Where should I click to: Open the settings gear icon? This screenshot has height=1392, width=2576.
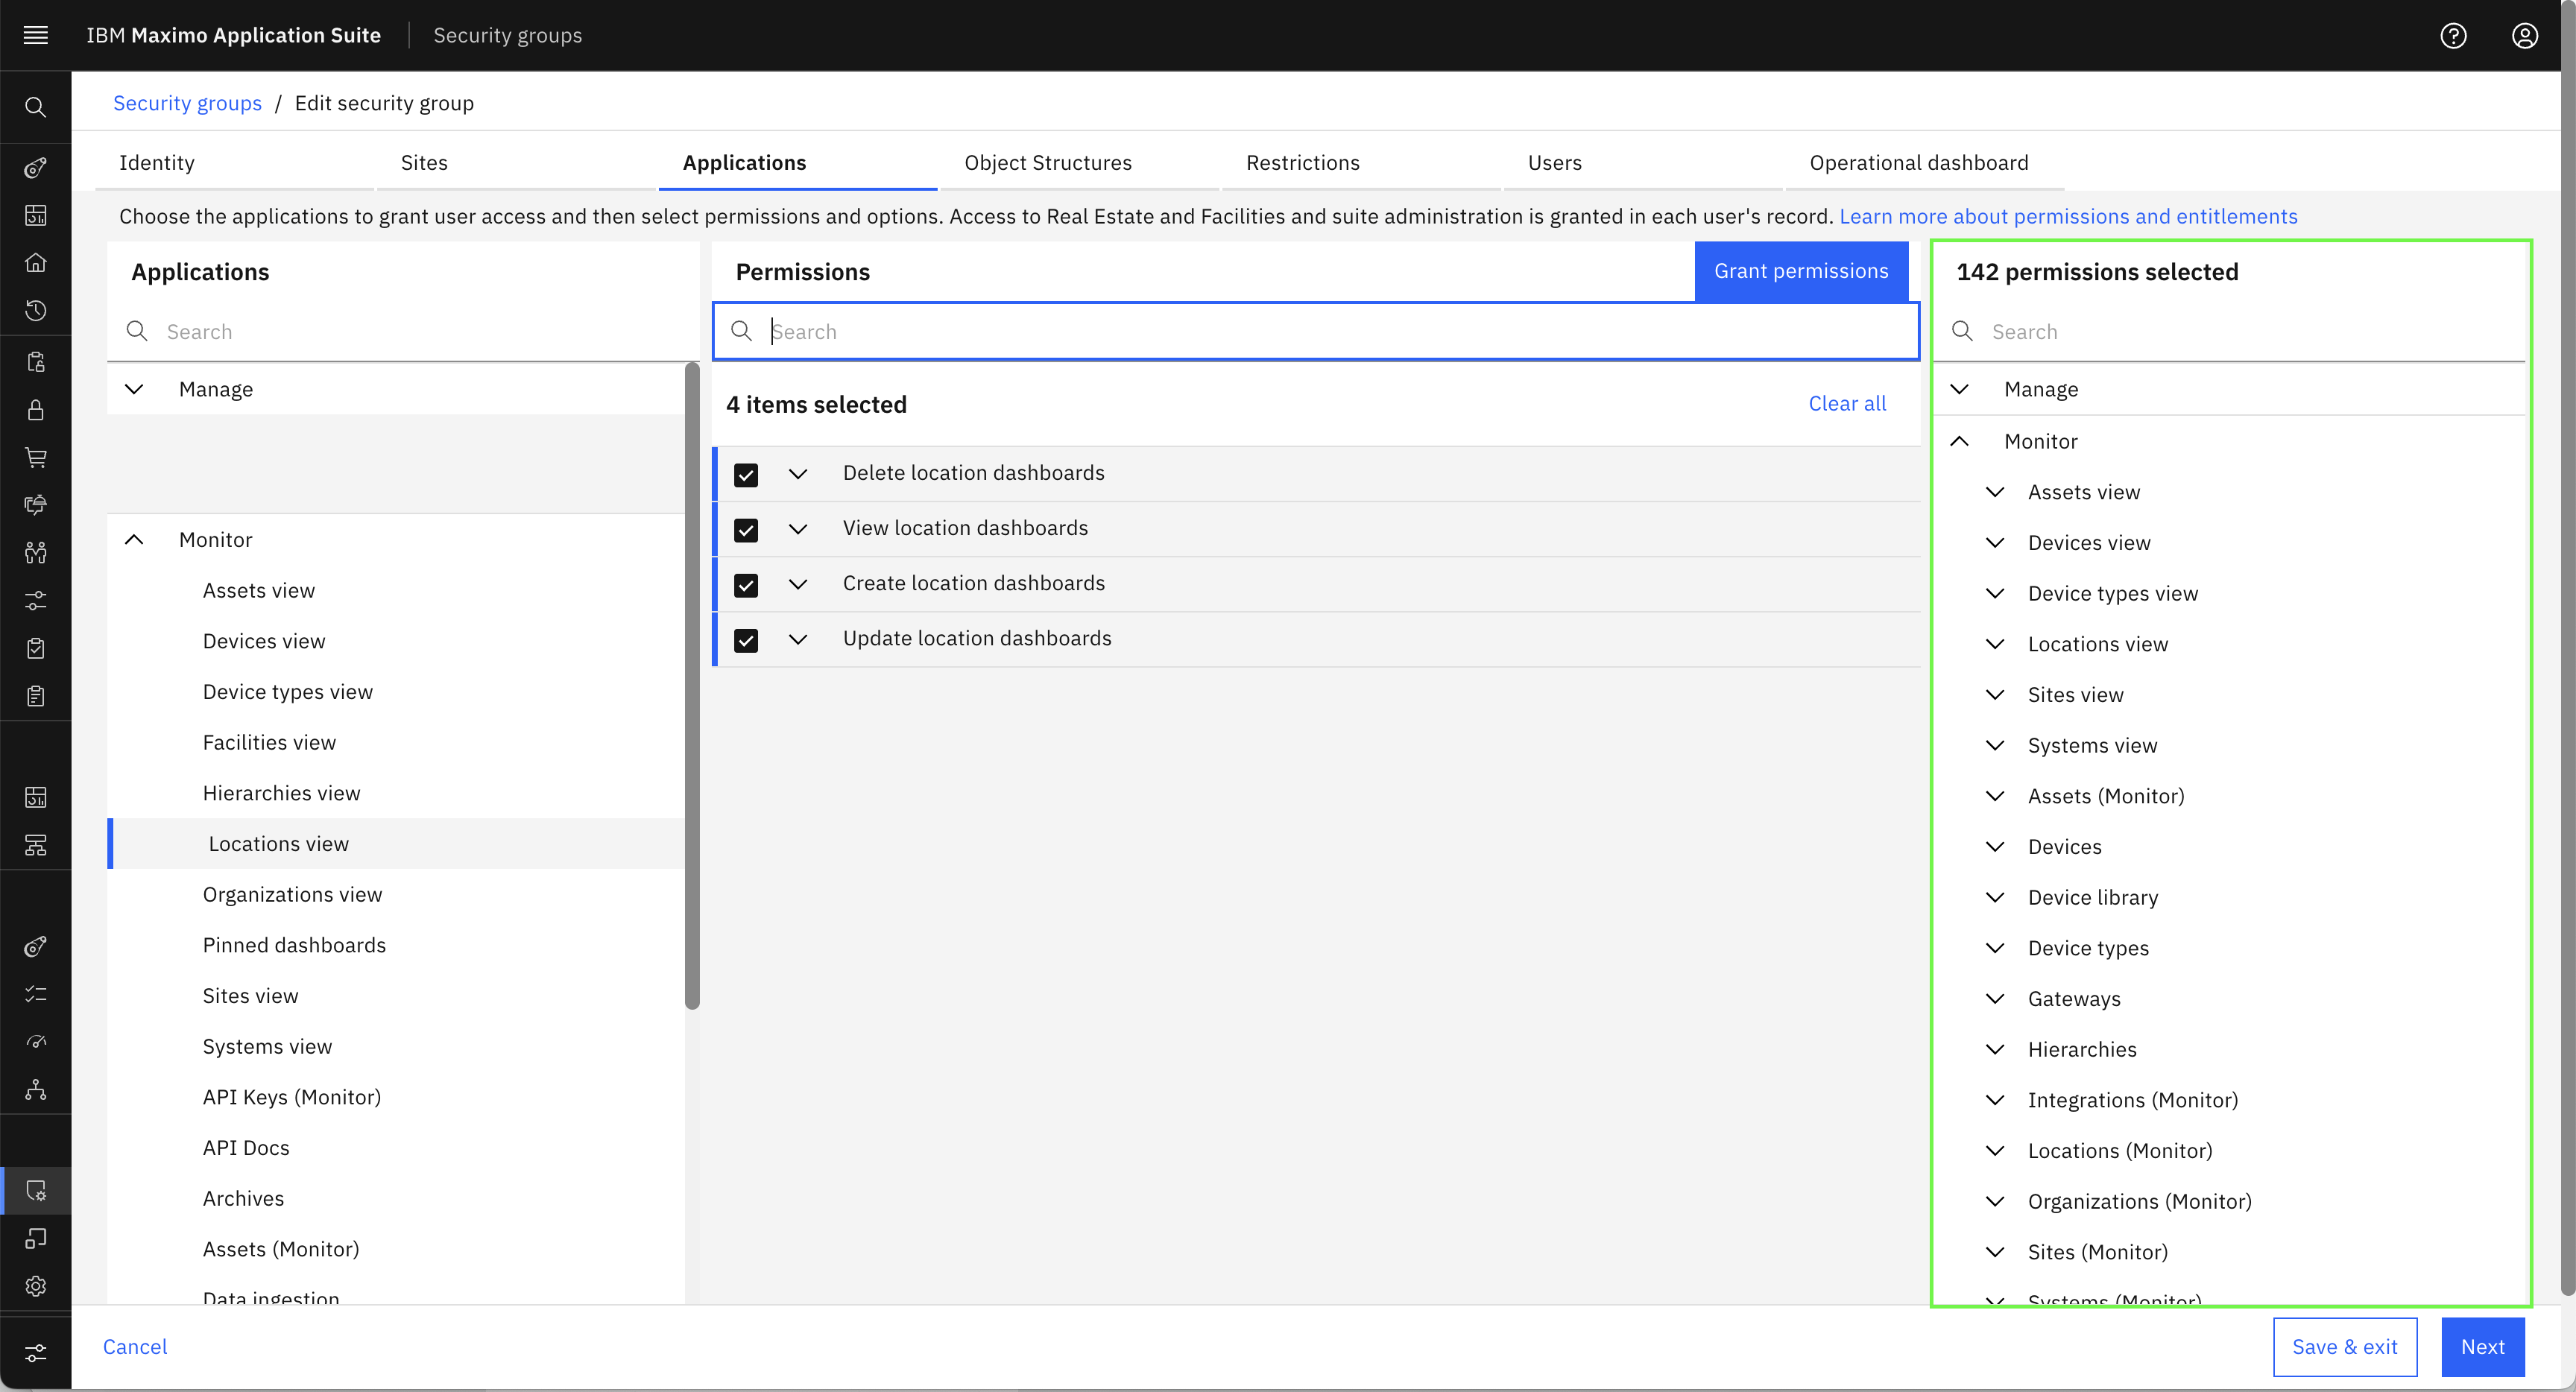tap(35, 1287)
